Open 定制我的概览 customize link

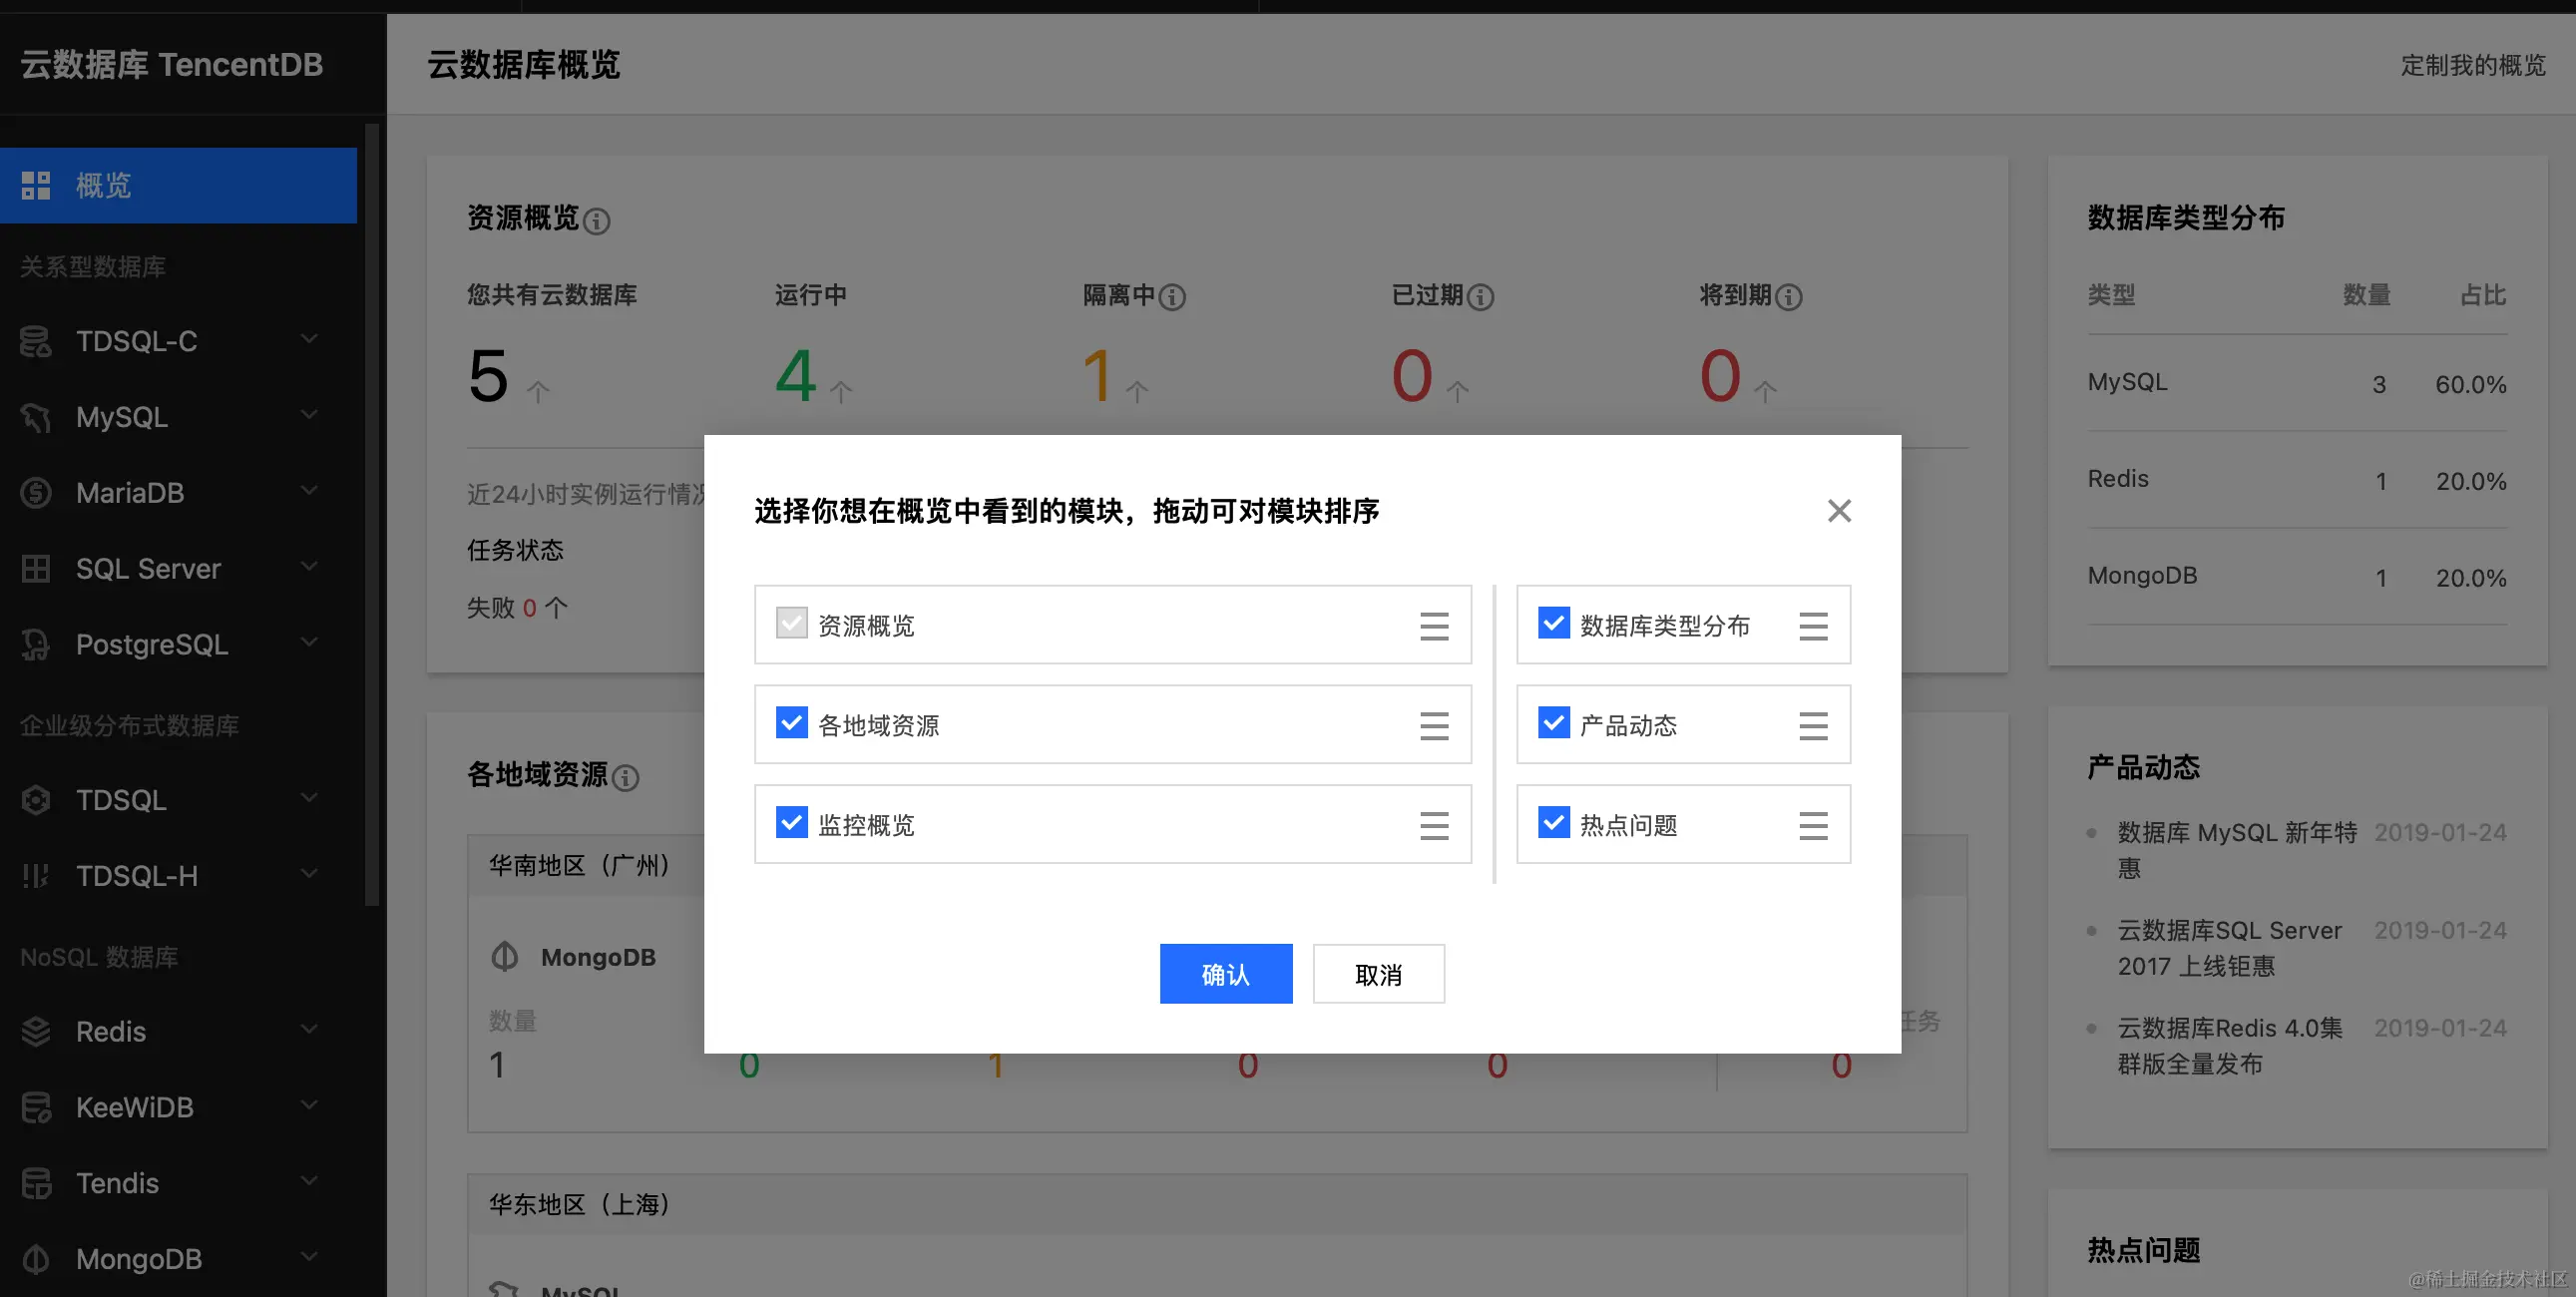click(2473, 66)
